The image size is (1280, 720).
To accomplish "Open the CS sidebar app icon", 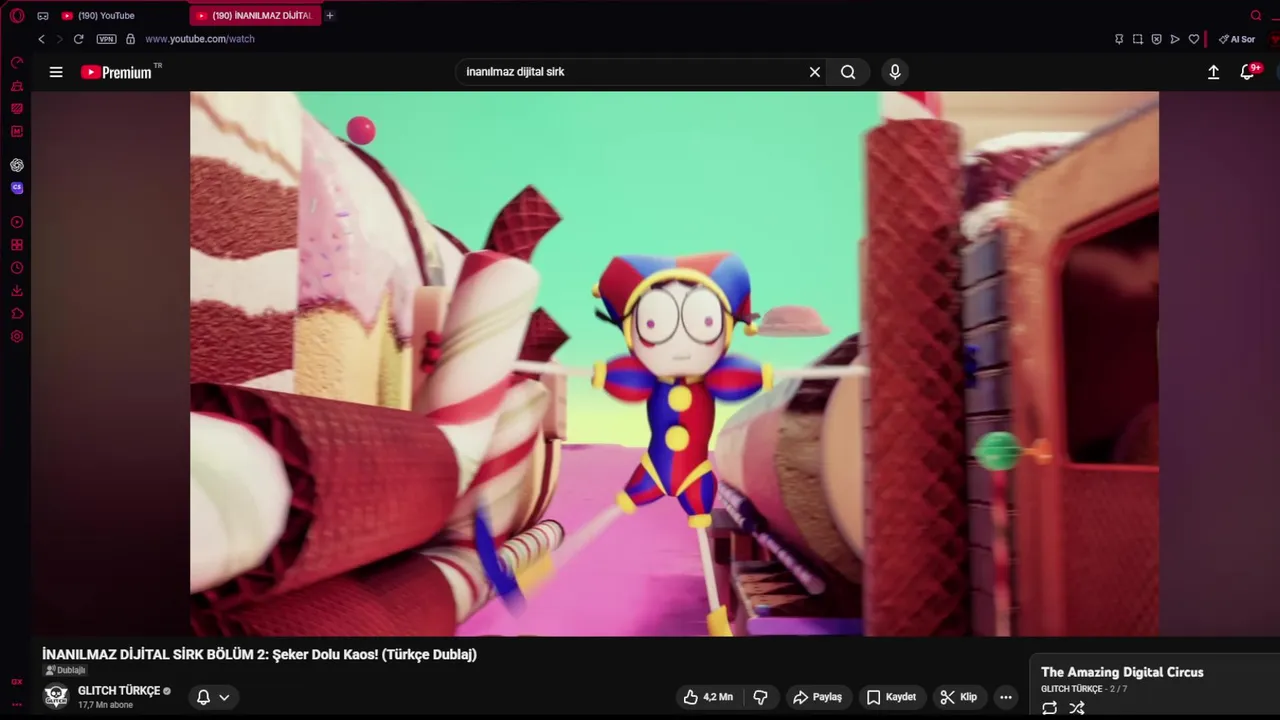I will (x=17, y=187).
